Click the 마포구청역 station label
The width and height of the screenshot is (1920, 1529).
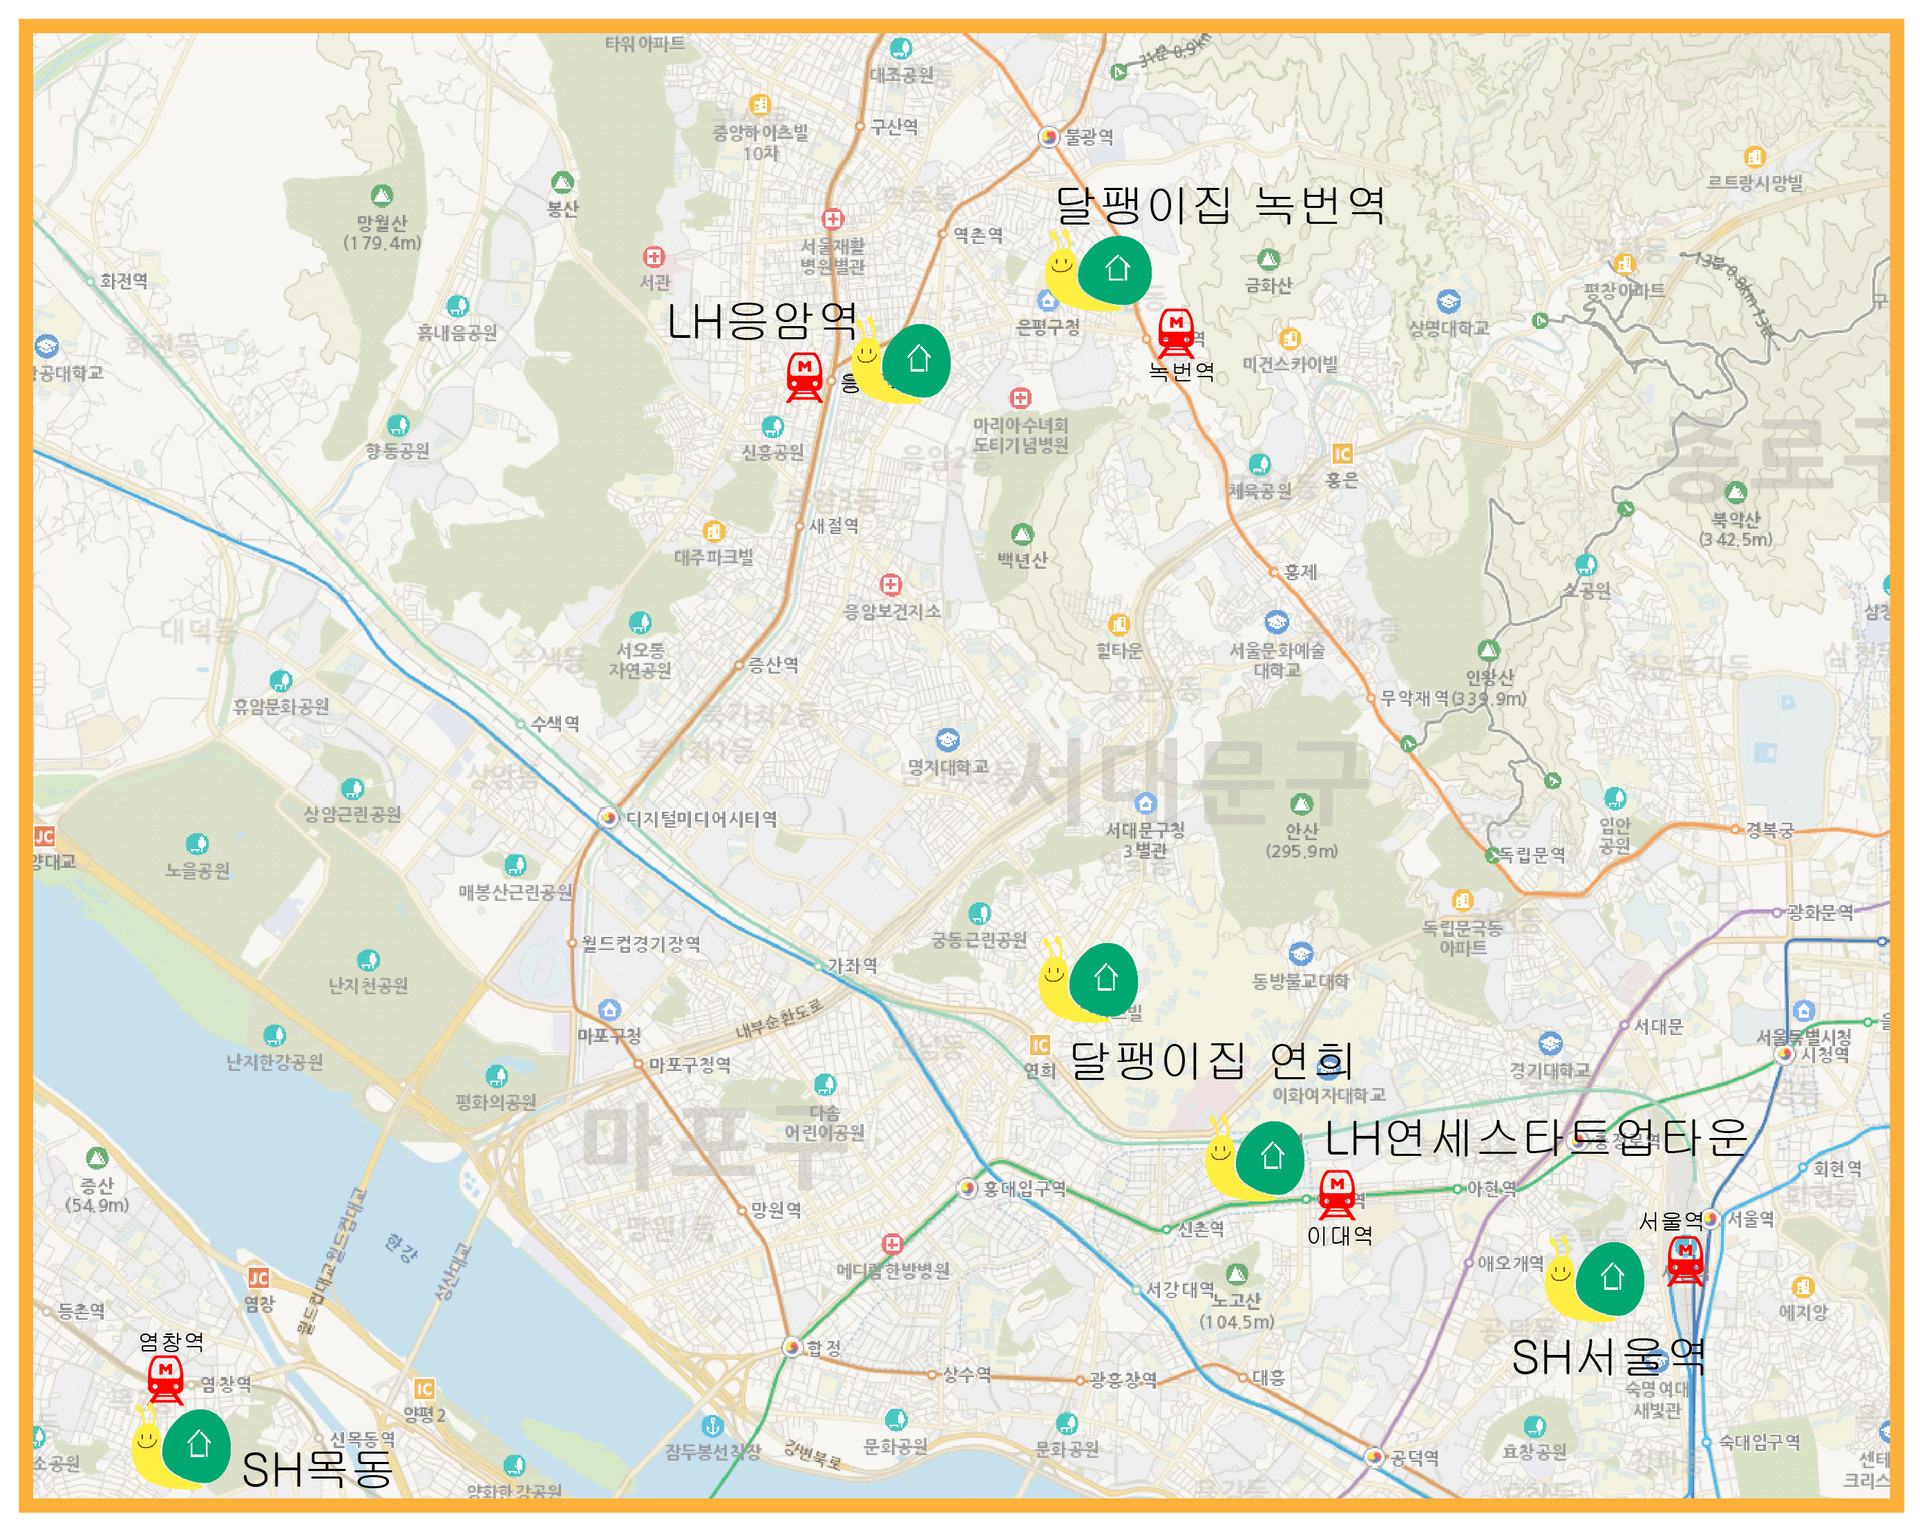tap(690, 1065)
